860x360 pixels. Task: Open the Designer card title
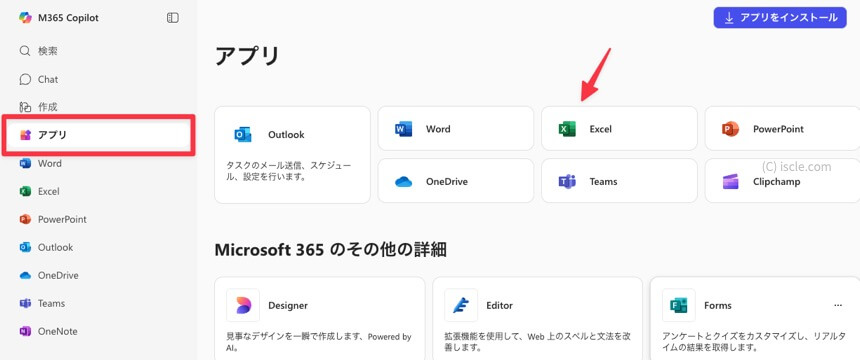tap(288, 306)
